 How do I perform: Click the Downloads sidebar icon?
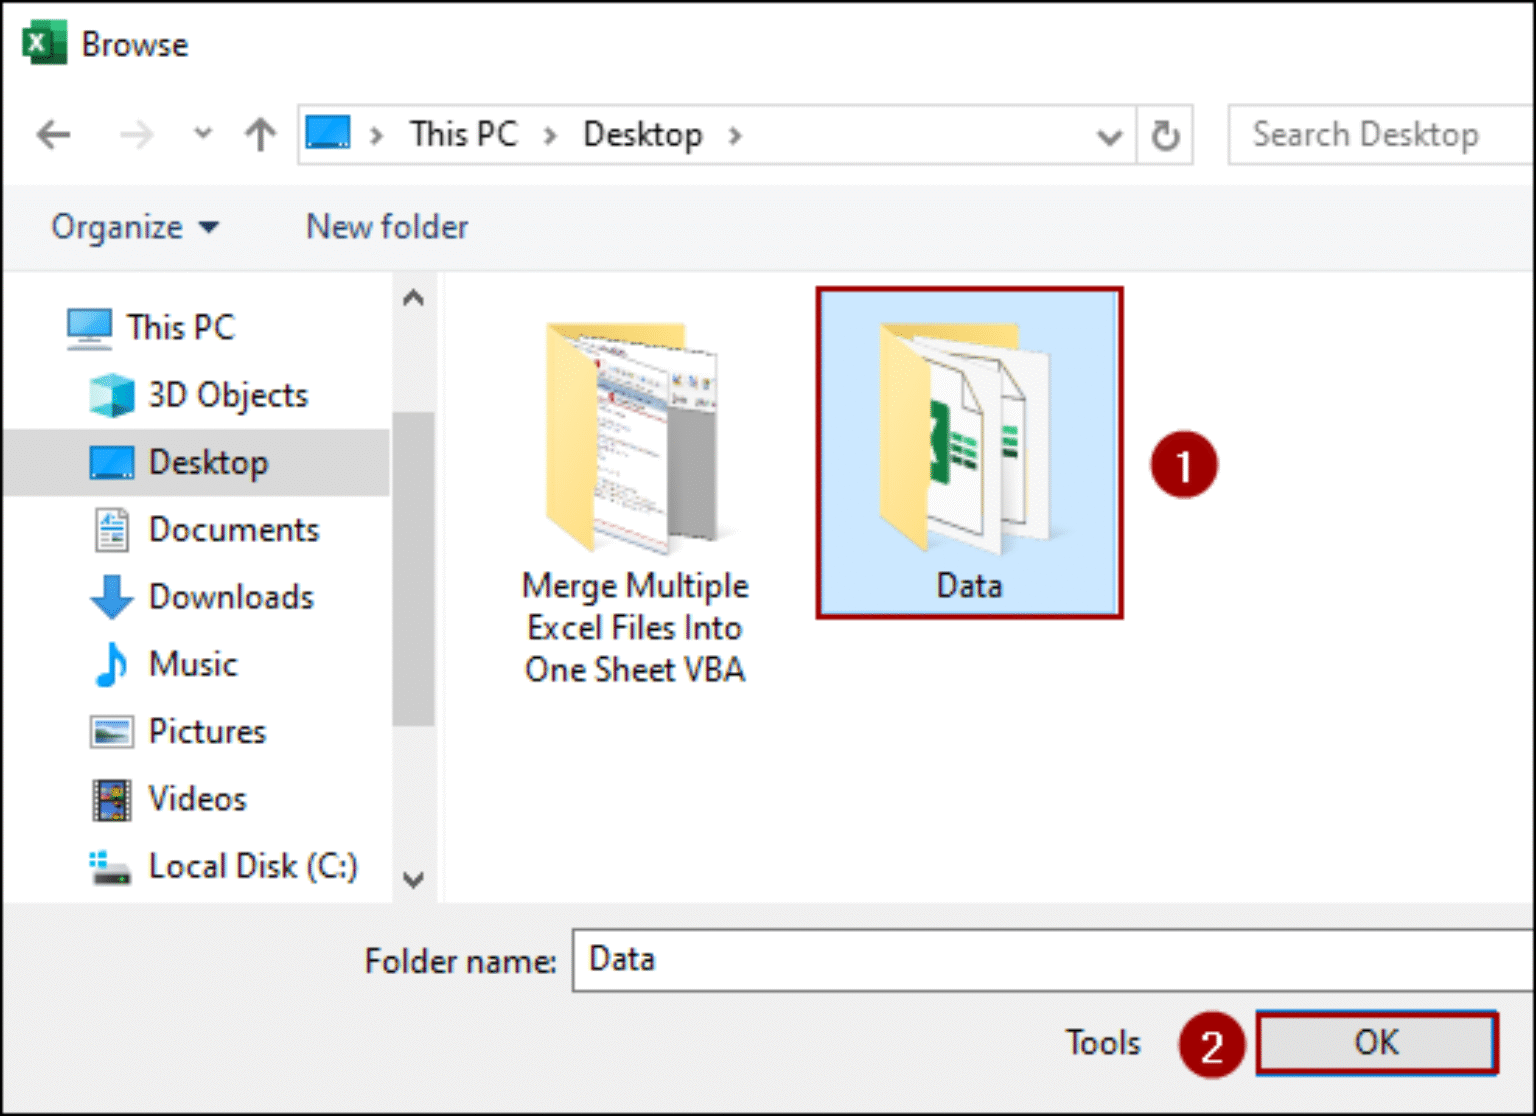(110, 597)
